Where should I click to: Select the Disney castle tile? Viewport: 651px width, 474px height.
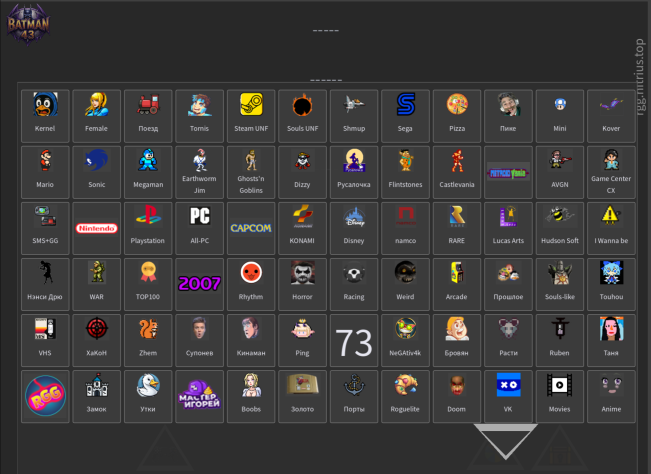point(354,228)
